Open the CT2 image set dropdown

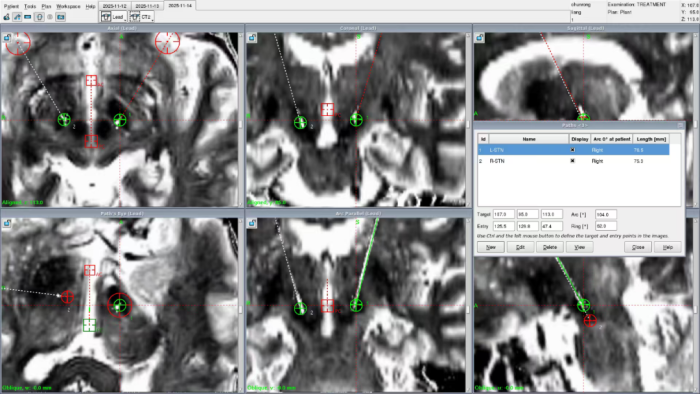[x=142, y=17]
